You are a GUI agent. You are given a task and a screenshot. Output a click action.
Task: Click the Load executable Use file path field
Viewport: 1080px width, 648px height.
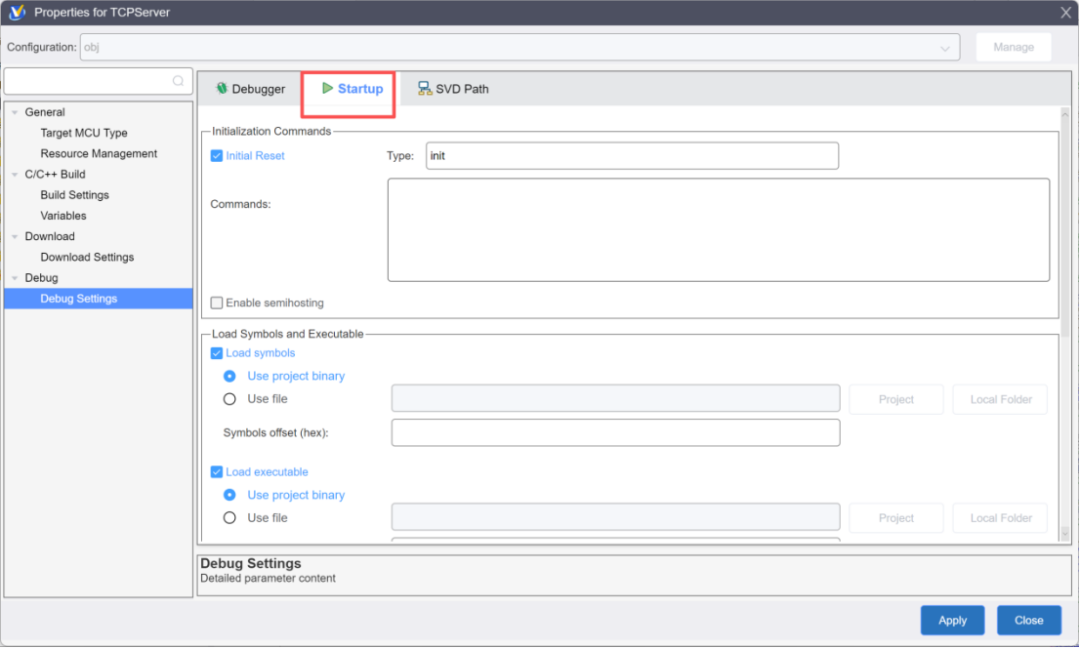616,517
